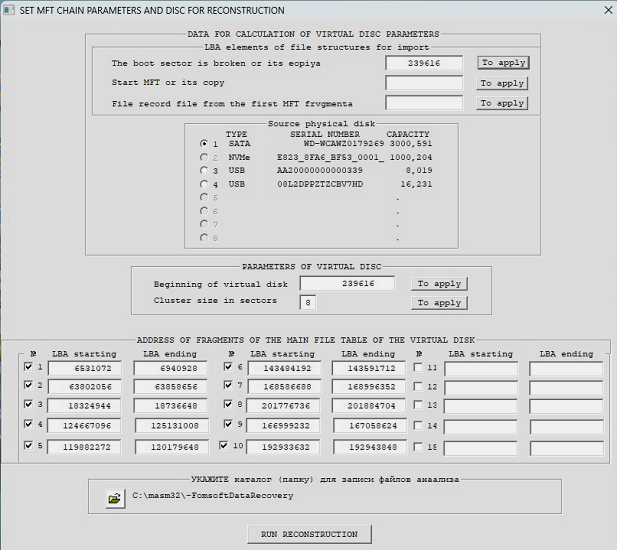Focus fragment 15 LBA ending field
Viewport: 617px width, 550px height.
coord(567,449)
